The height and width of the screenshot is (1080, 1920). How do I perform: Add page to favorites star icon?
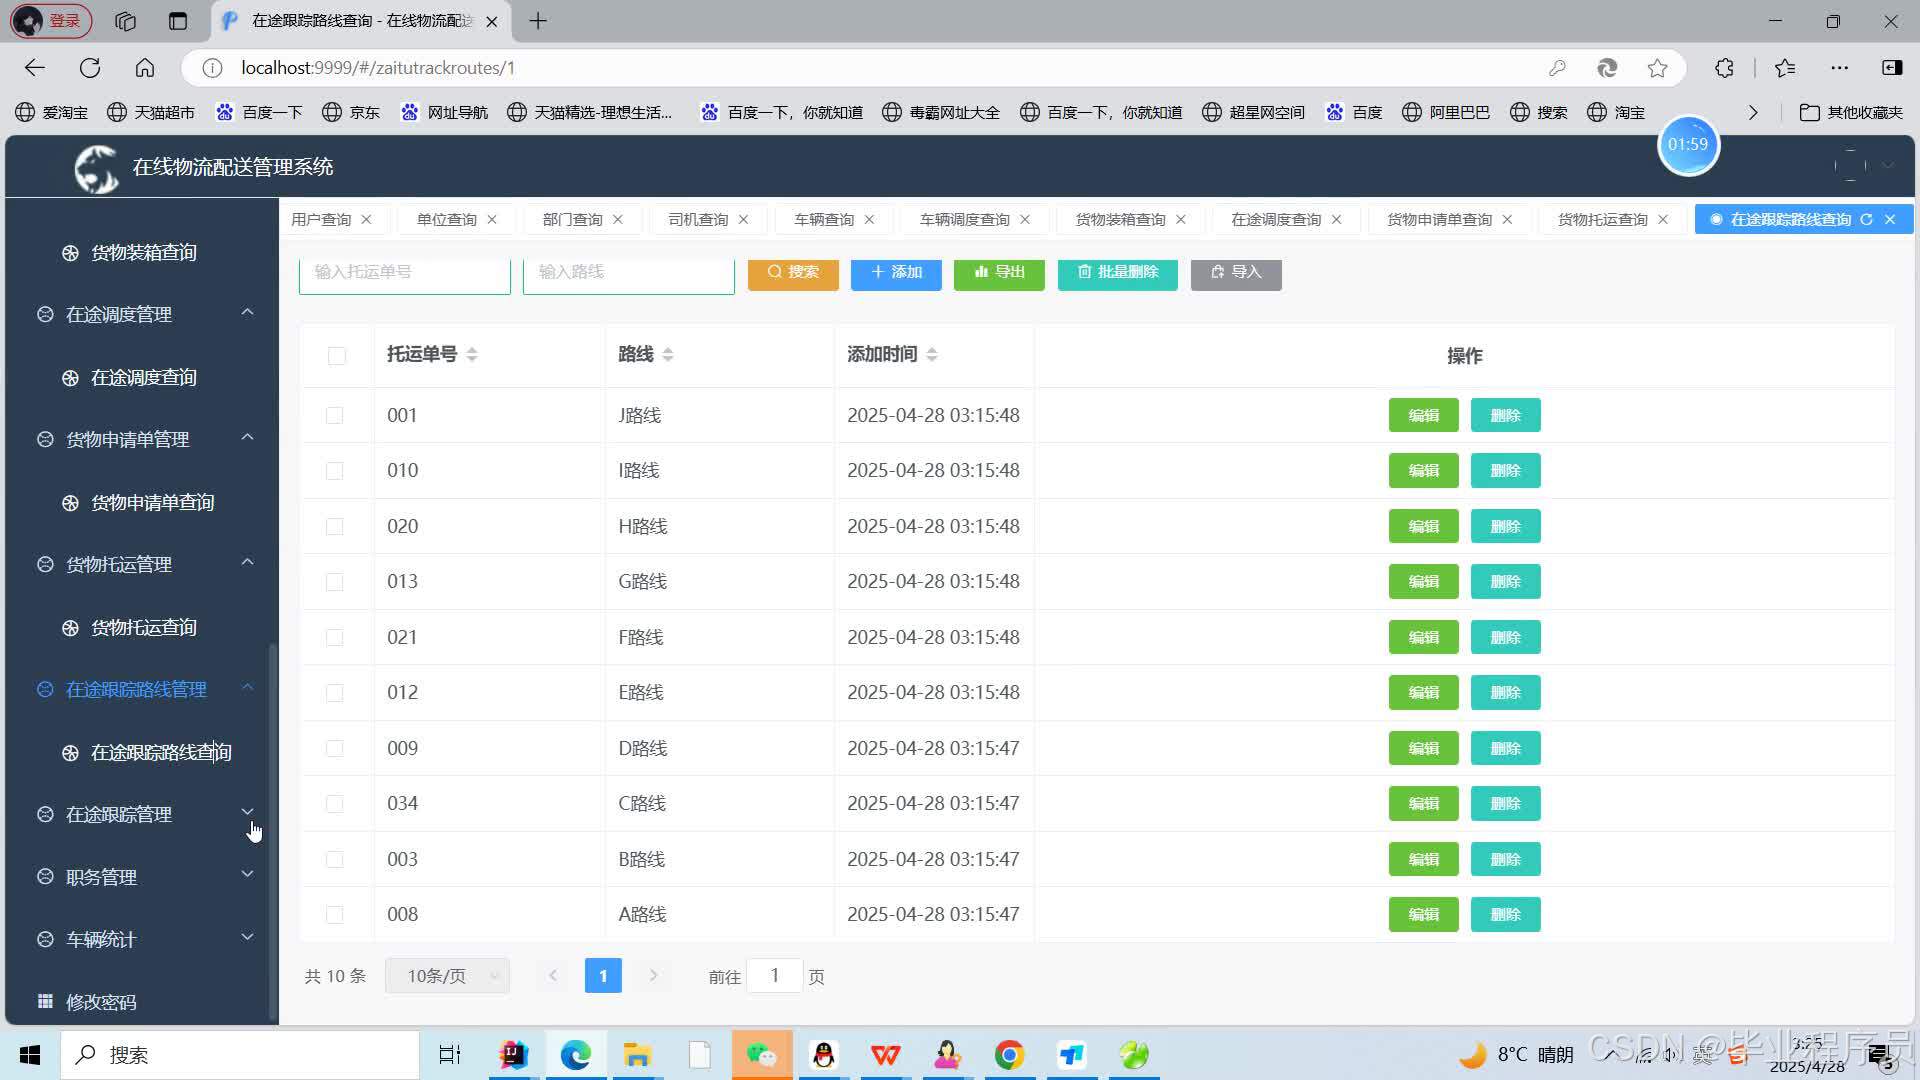(1657, 68)
